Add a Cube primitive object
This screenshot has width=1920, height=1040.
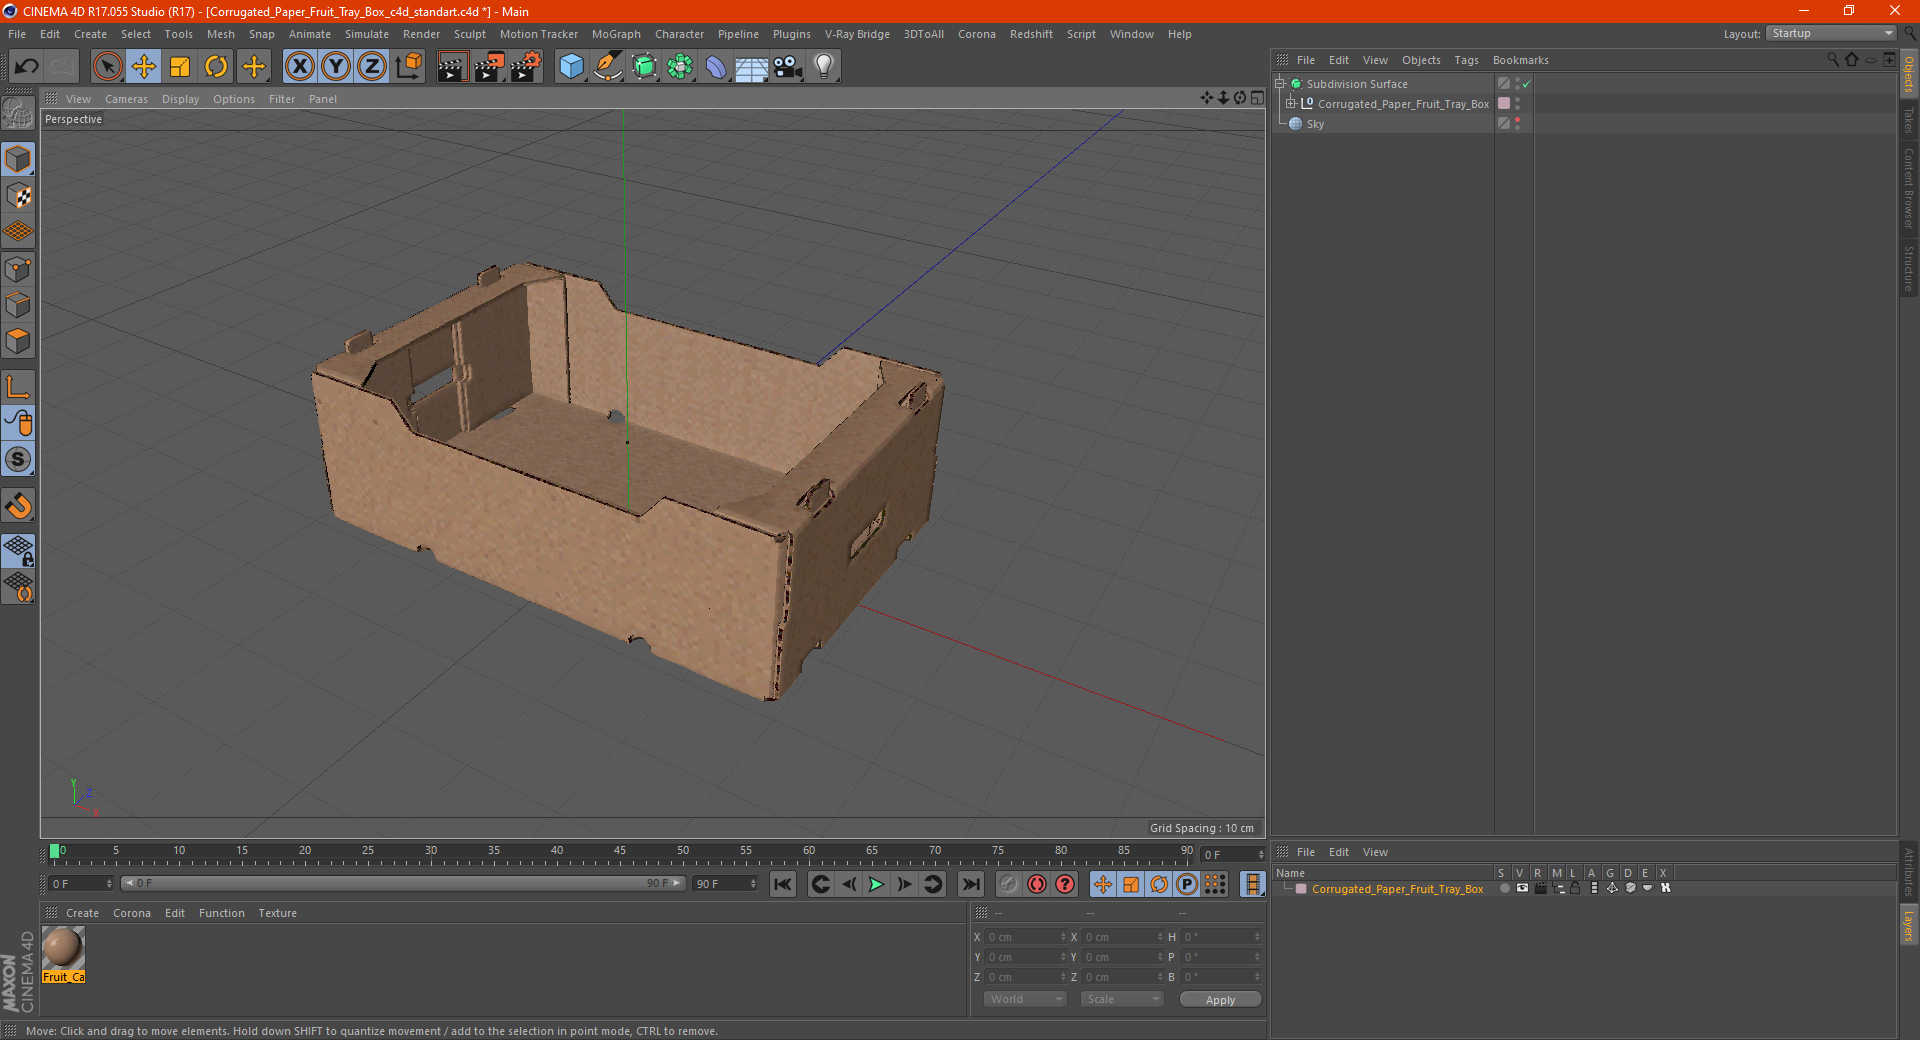pyautogui.click(x=571, y=67)
